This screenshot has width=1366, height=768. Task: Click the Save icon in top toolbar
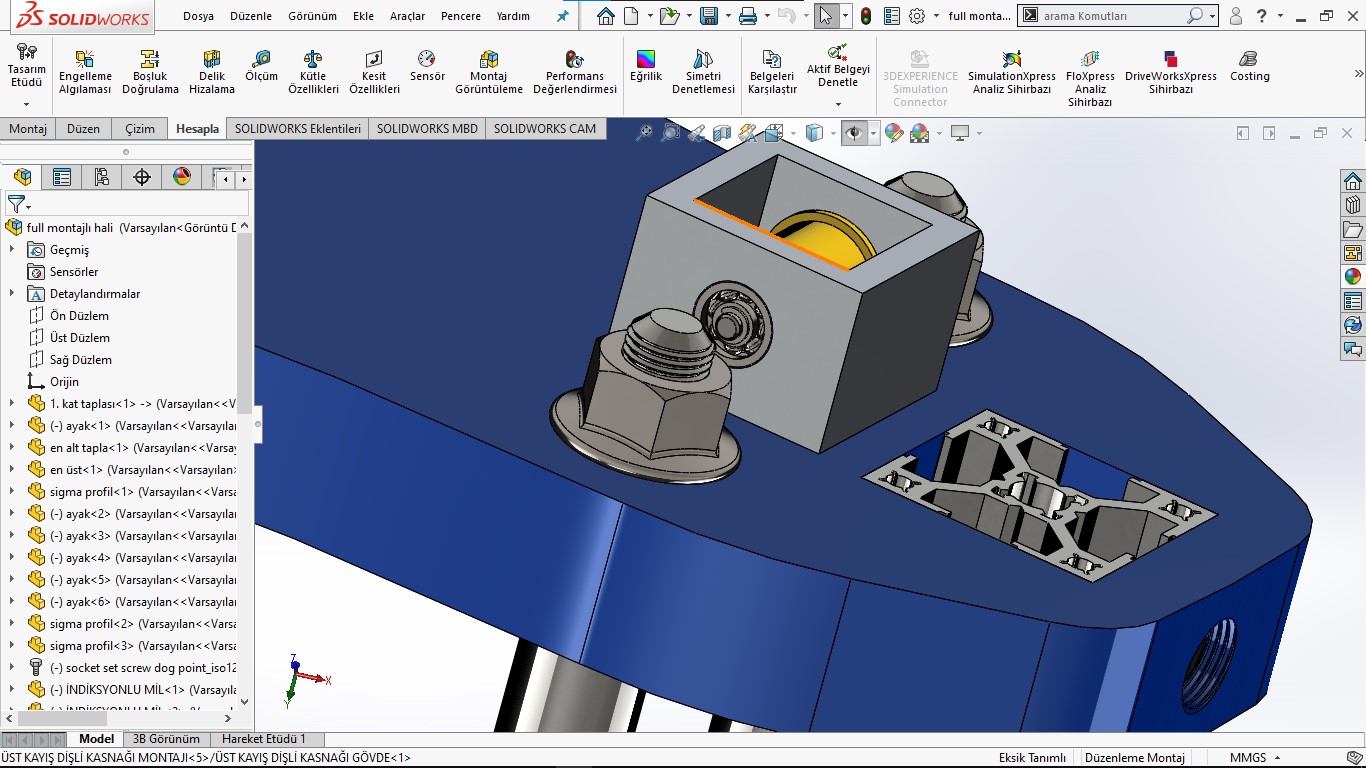tap(709, 16)
